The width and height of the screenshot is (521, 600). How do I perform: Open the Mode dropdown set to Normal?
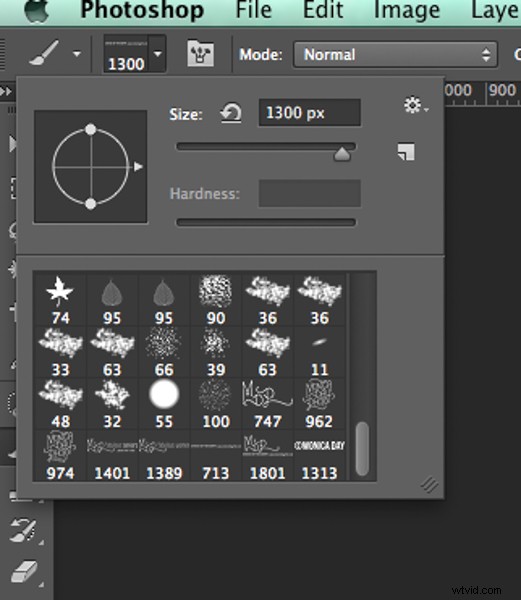pos(396,54)
